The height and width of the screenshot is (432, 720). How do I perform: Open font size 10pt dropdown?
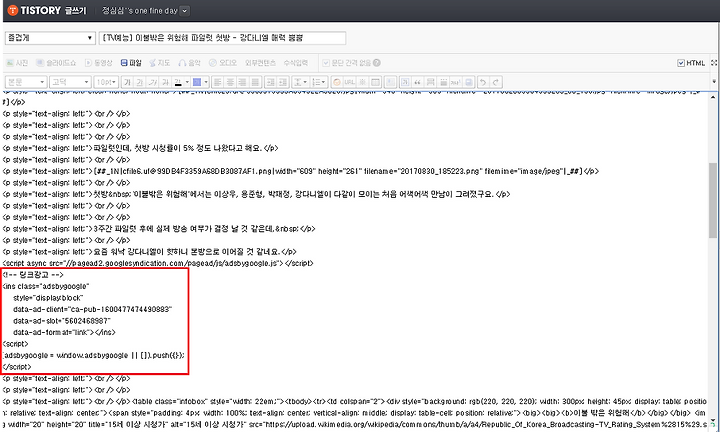106,82
